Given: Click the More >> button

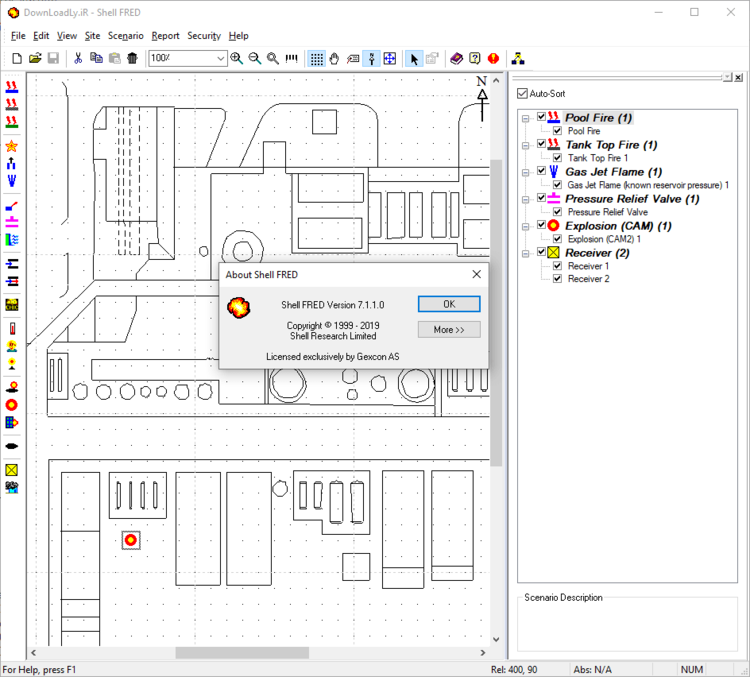Looking at the screenshot, I should point(448,330).
